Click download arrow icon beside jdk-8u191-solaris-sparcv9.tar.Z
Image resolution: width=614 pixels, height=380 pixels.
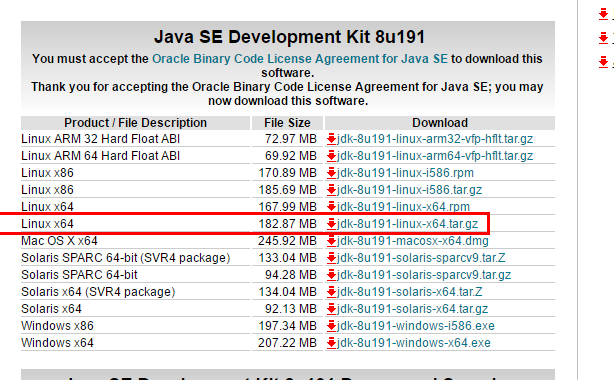point(331,258)
